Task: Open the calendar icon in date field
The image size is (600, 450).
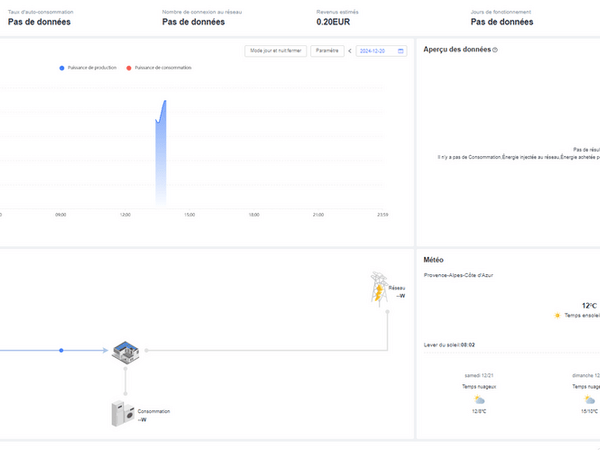Action: [401, 51]
